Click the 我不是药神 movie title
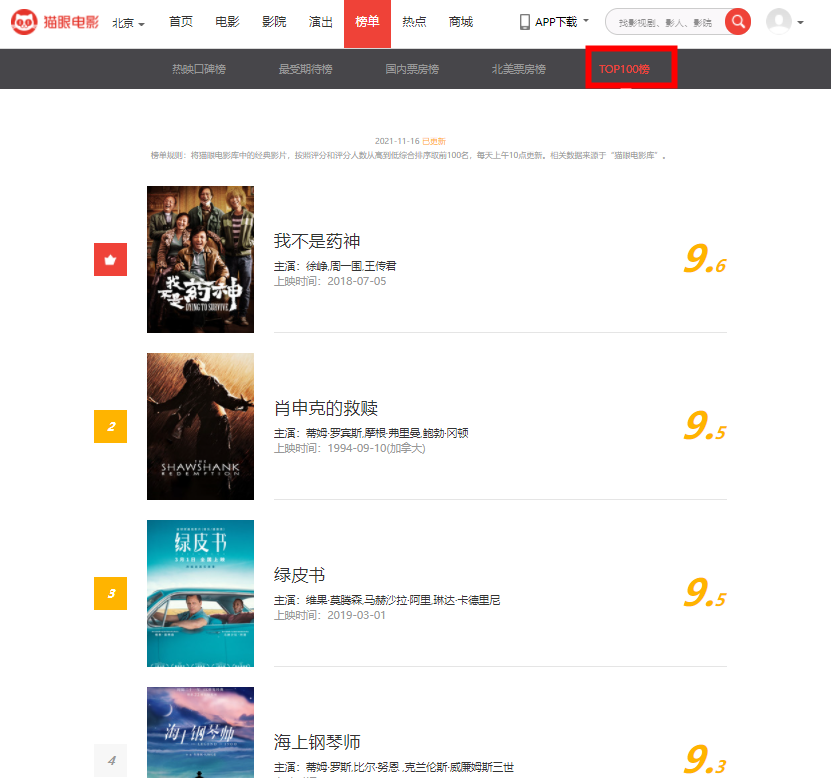The image size is (831, 778). point(317,241)
